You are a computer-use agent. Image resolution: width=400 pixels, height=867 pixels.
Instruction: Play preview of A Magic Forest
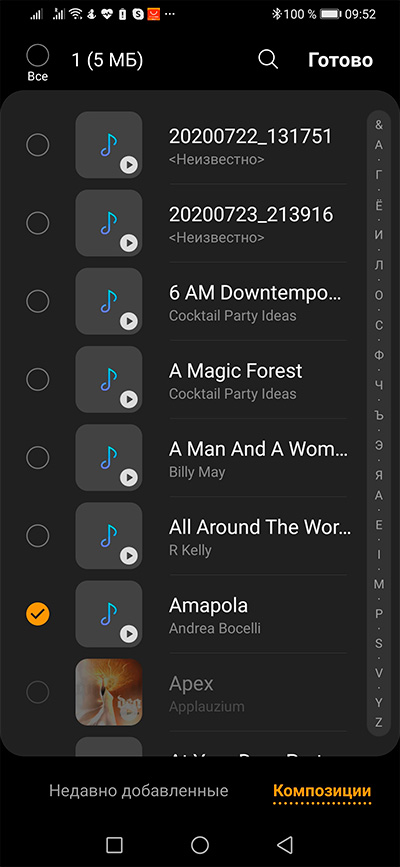(129, 399)
